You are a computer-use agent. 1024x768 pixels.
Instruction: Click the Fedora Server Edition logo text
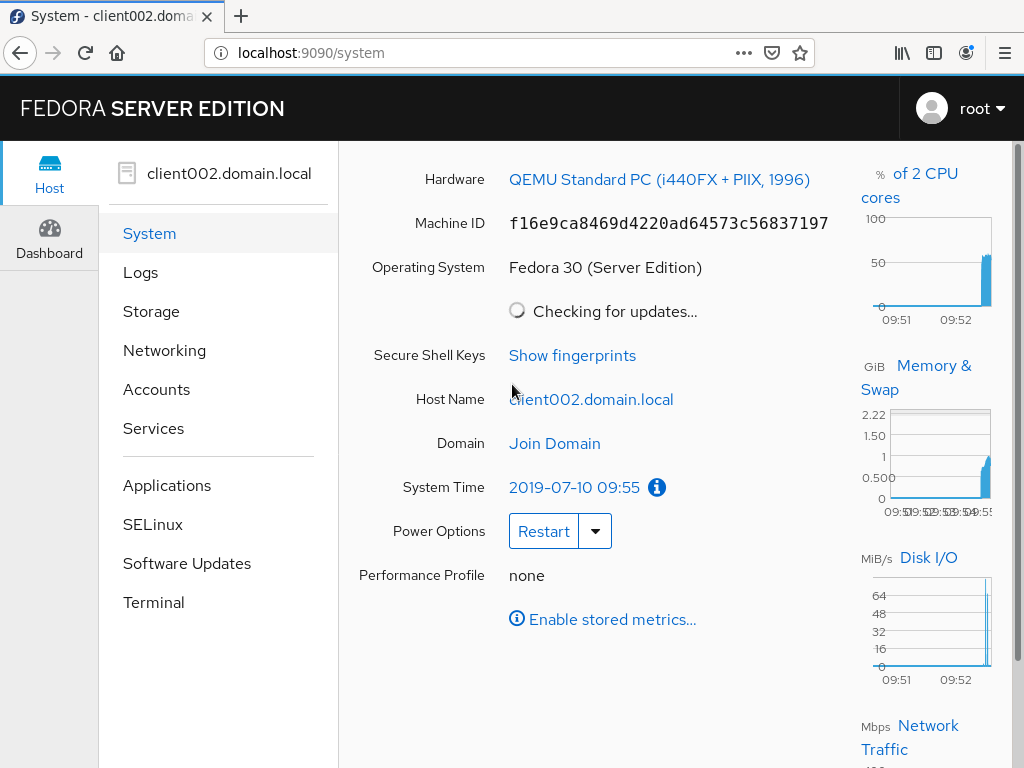(152, 108)
